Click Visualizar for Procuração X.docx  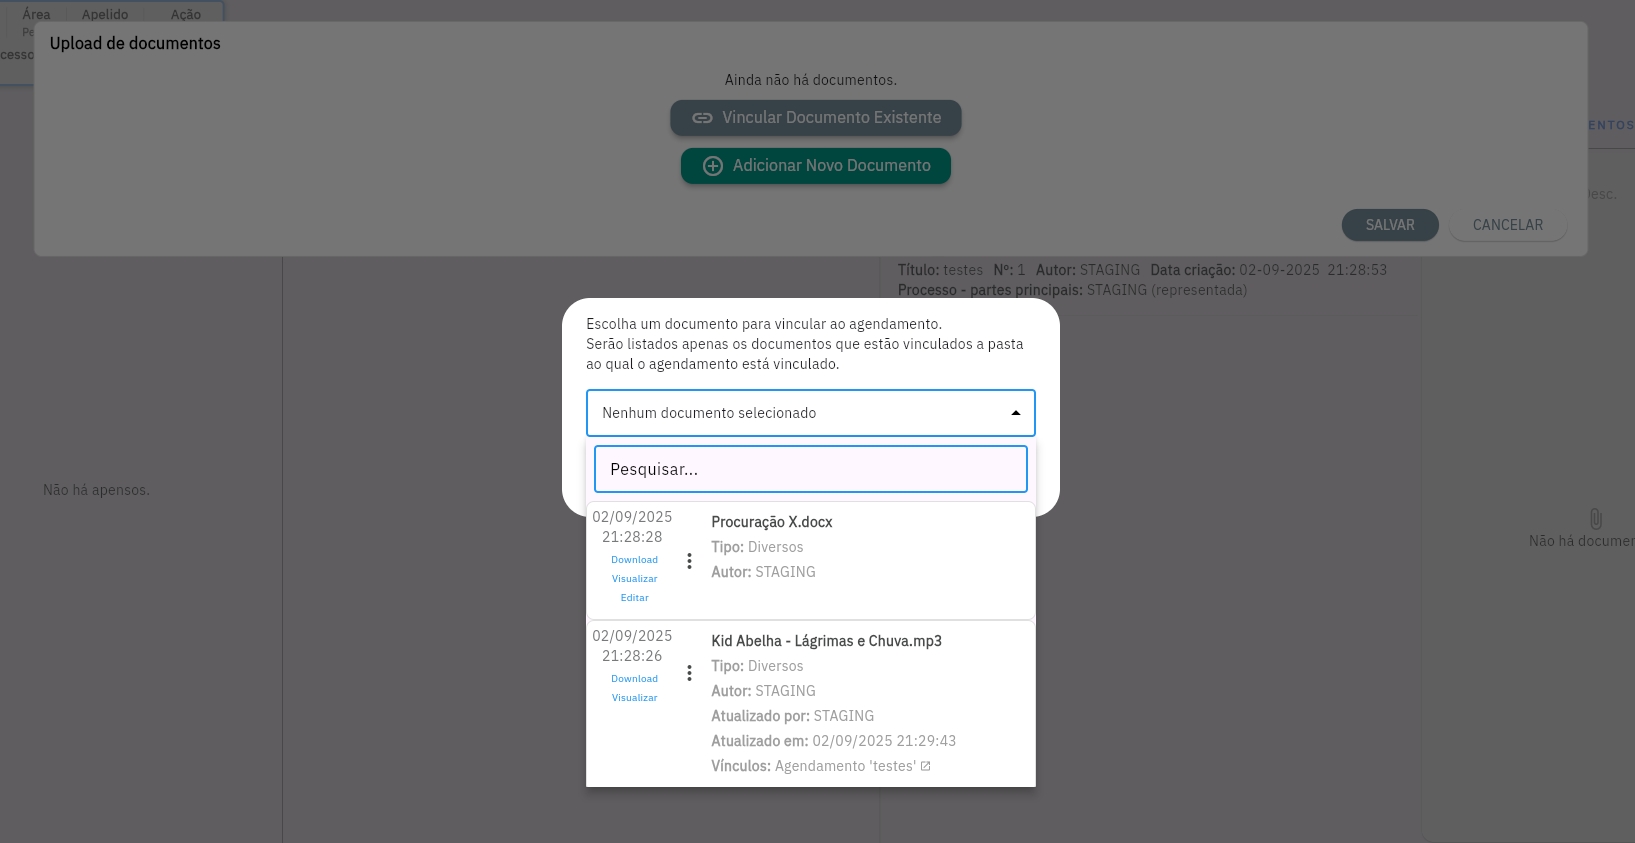(634, 579)
